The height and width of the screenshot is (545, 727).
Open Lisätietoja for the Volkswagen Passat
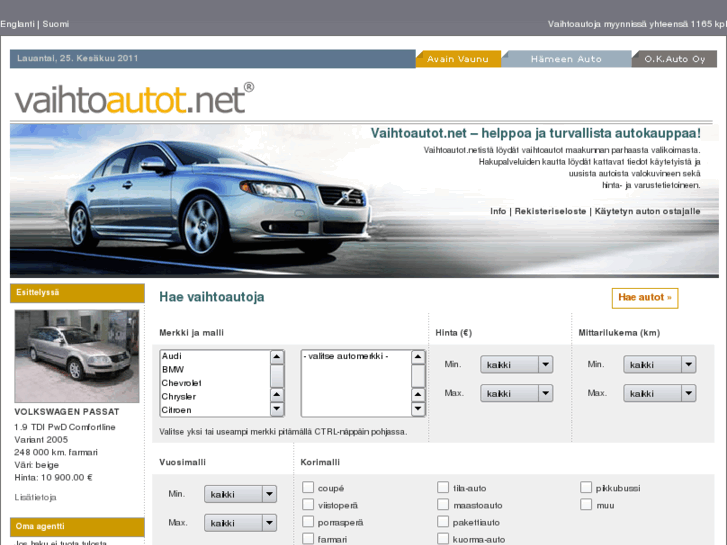35,497
